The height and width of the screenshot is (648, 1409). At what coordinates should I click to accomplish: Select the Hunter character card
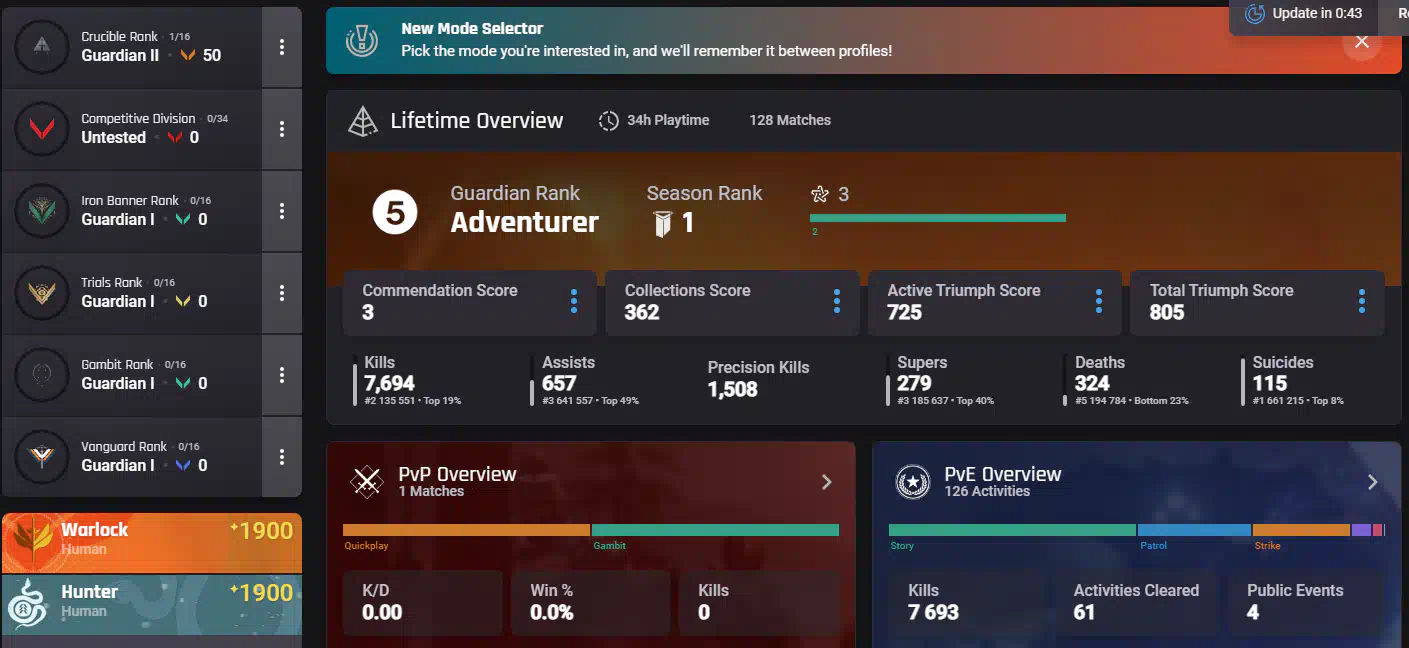tap(152, 605)
